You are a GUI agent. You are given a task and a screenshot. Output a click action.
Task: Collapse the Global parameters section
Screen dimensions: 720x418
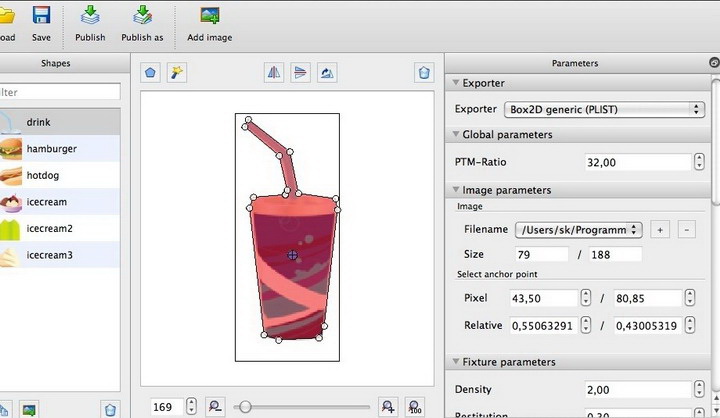pyautogui.click(x=456, y=134)
